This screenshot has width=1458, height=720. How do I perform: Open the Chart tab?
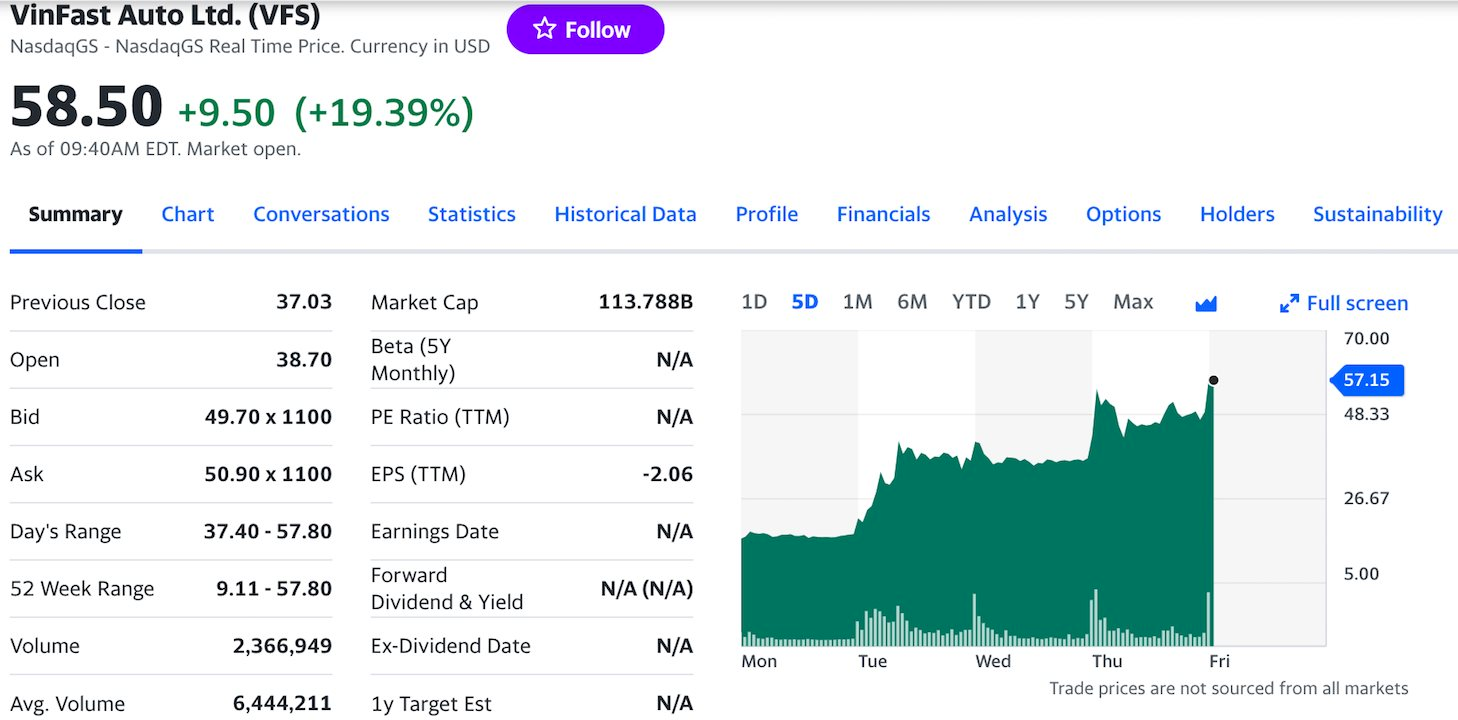[188, 214]
